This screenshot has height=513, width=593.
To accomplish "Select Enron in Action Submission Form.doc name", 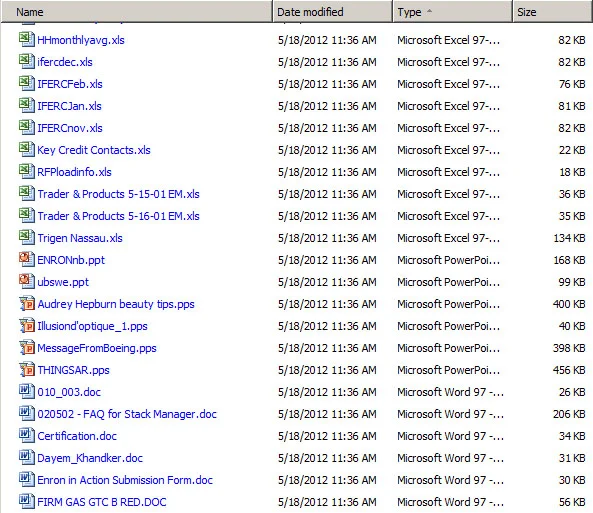I will [125, 480].
